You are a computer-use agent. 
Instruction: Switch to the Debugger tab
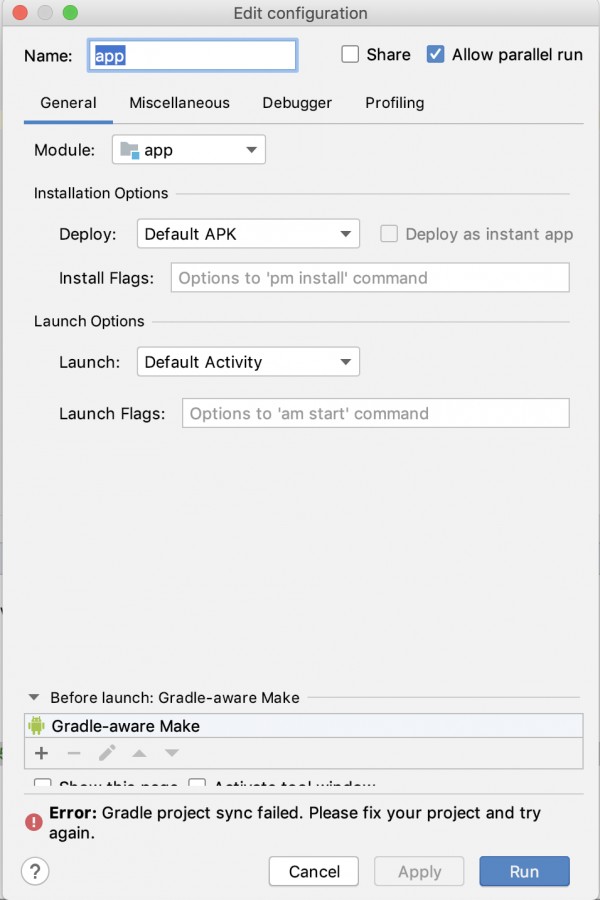(297, 103)
